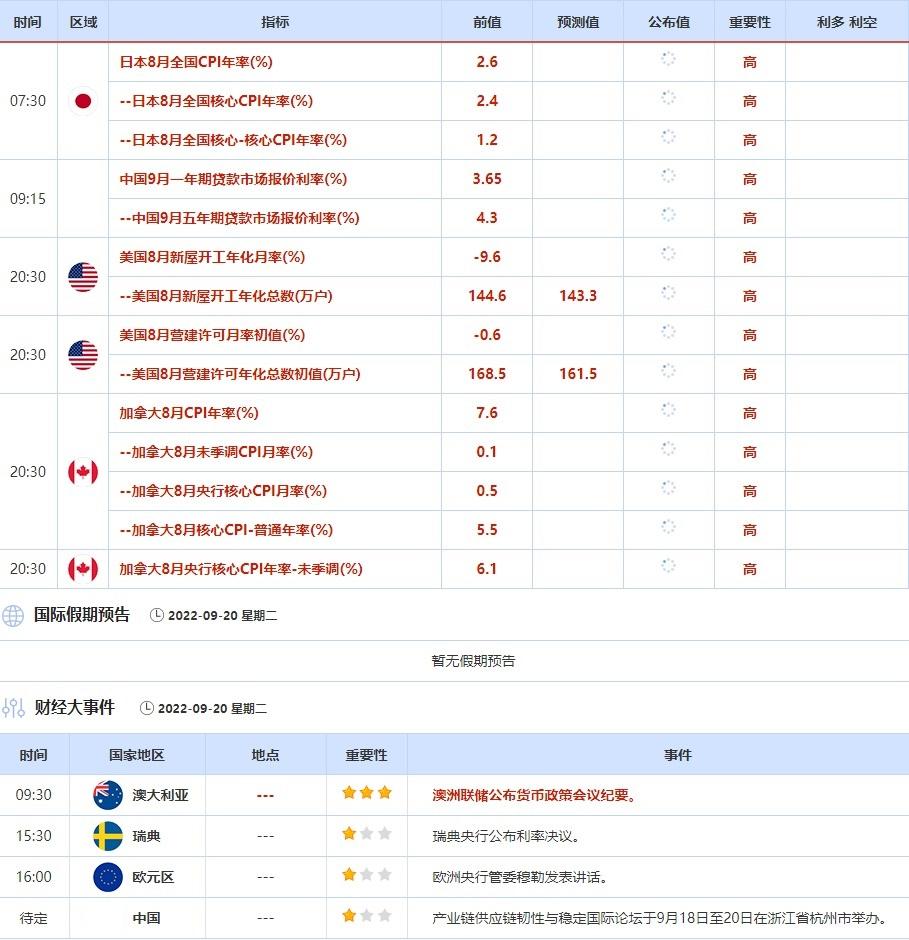Click the Australia flag icon
This screenshot has width=909, height=940.
pyautogui.click(x=108, y=795)
